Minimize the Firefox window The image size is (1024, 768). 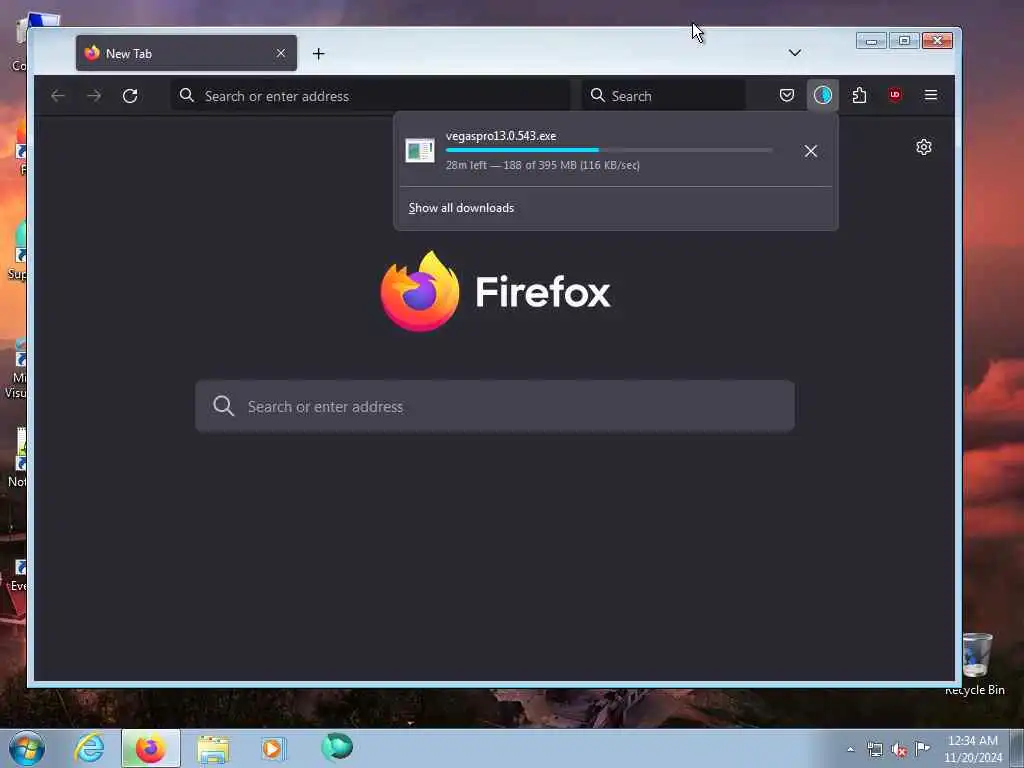871,41
